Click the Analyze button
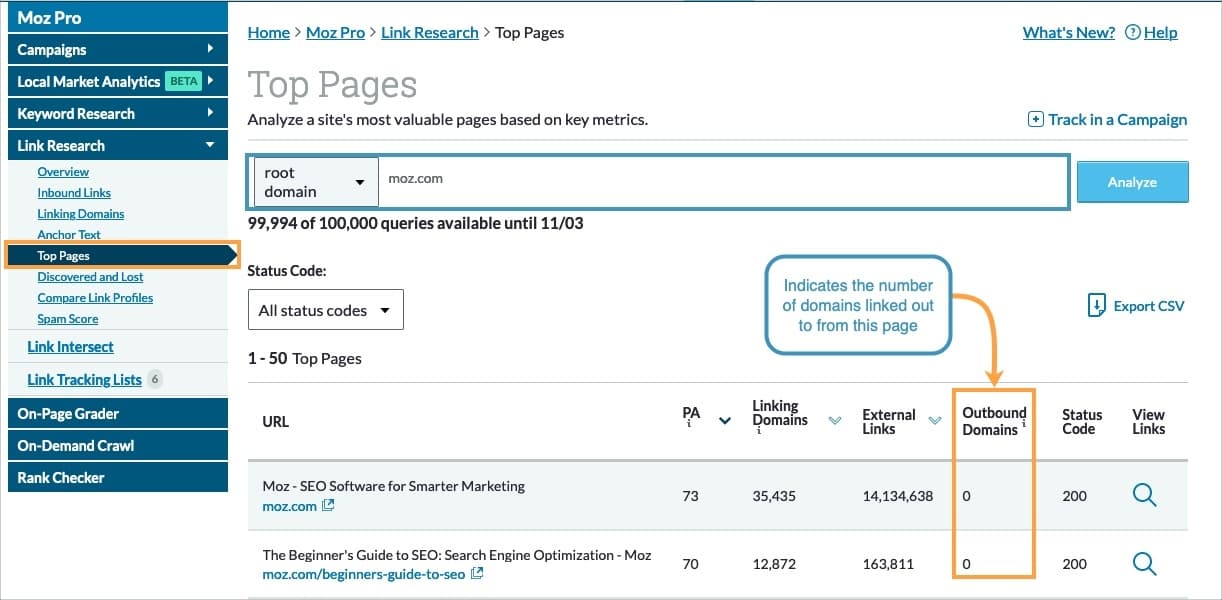This screenshot has width=1222, height=600. click(1132, 181)
